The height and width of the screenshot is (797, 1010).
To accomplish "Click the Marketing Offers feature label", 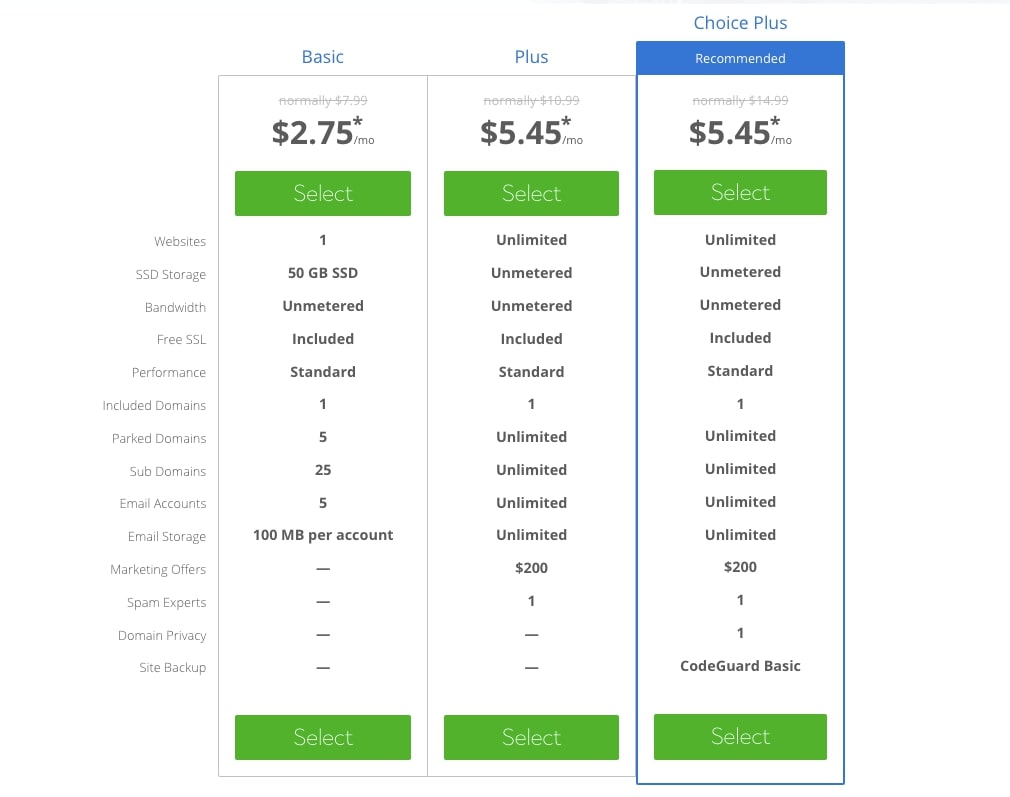I will (158, 570).
